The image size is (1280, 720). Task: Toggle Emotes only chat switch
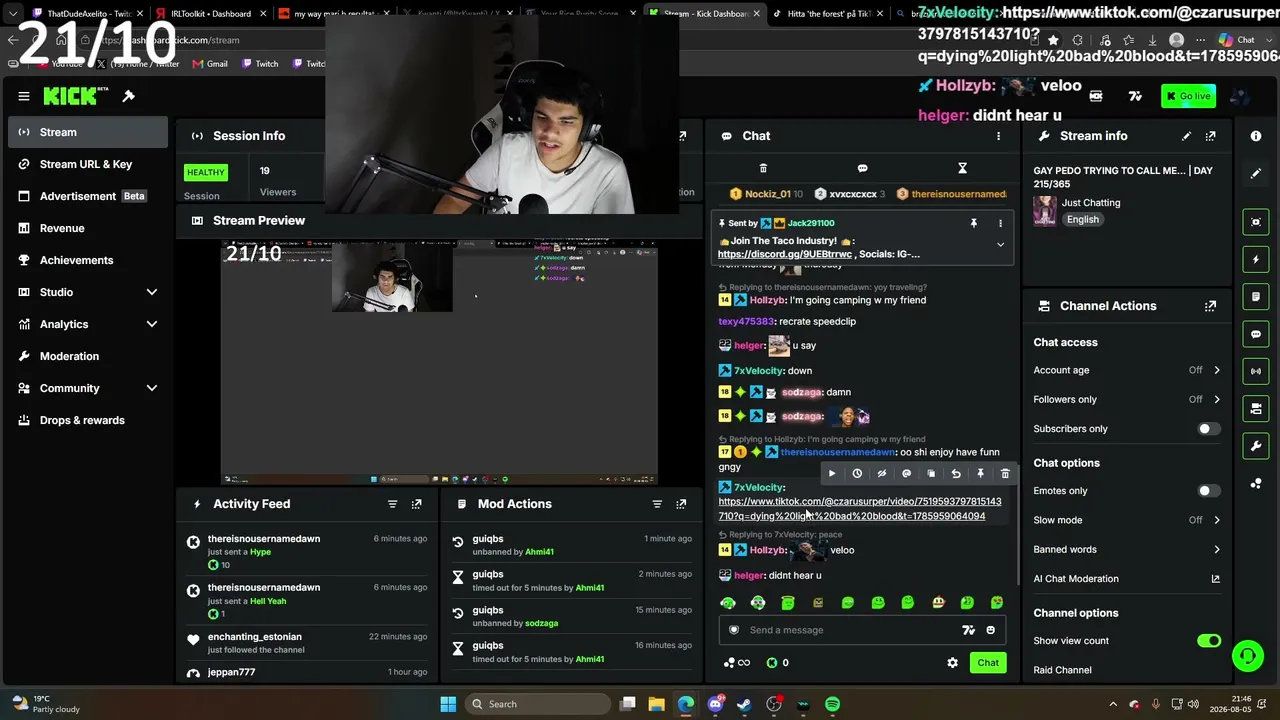tap(1209, 491)
